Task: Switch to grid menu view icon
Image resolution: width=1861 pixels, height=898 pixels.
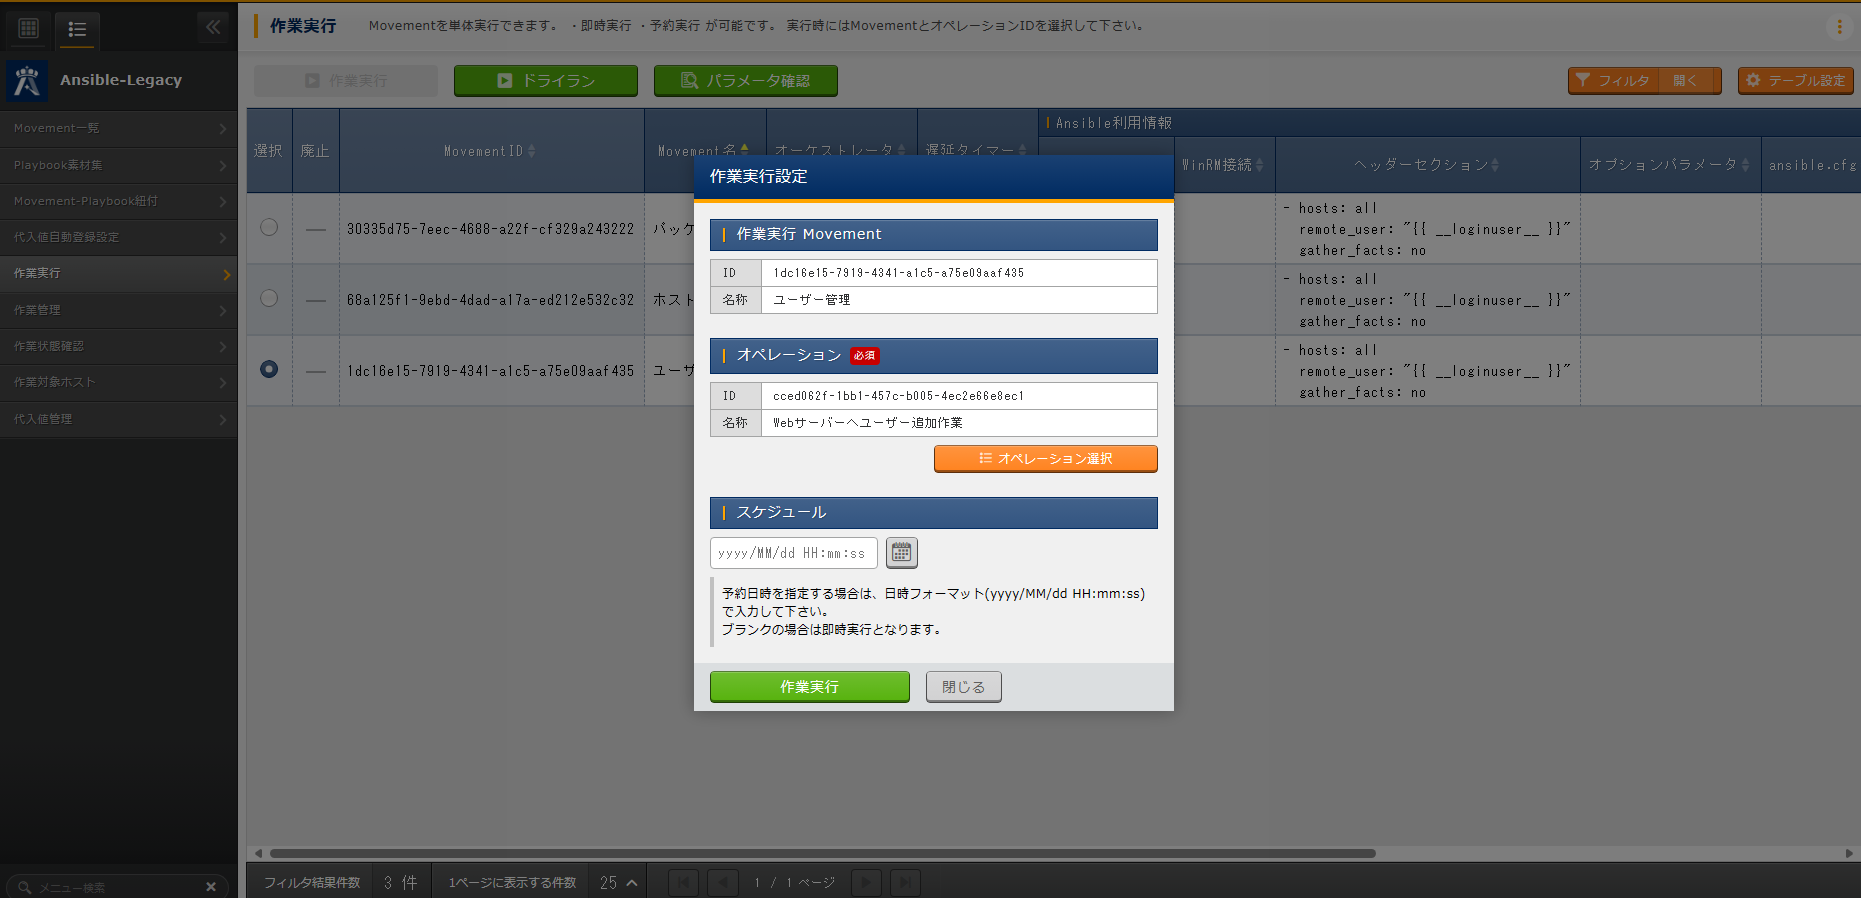Action: [29, 29]
